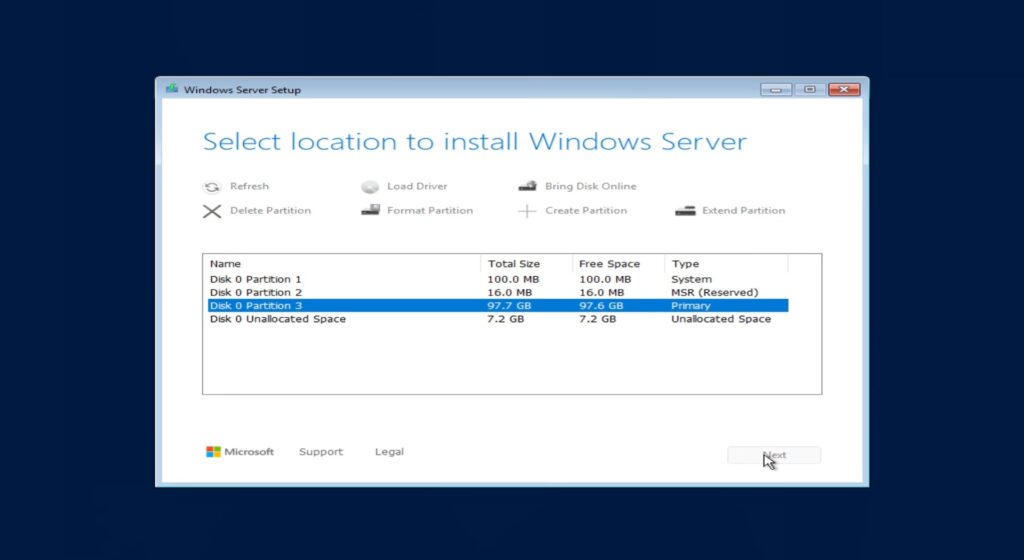Image resolution: width=1024 pixels, height=560 pixels.
Task: Click the Microsoft wordmark text
Action: pos(249,452)
